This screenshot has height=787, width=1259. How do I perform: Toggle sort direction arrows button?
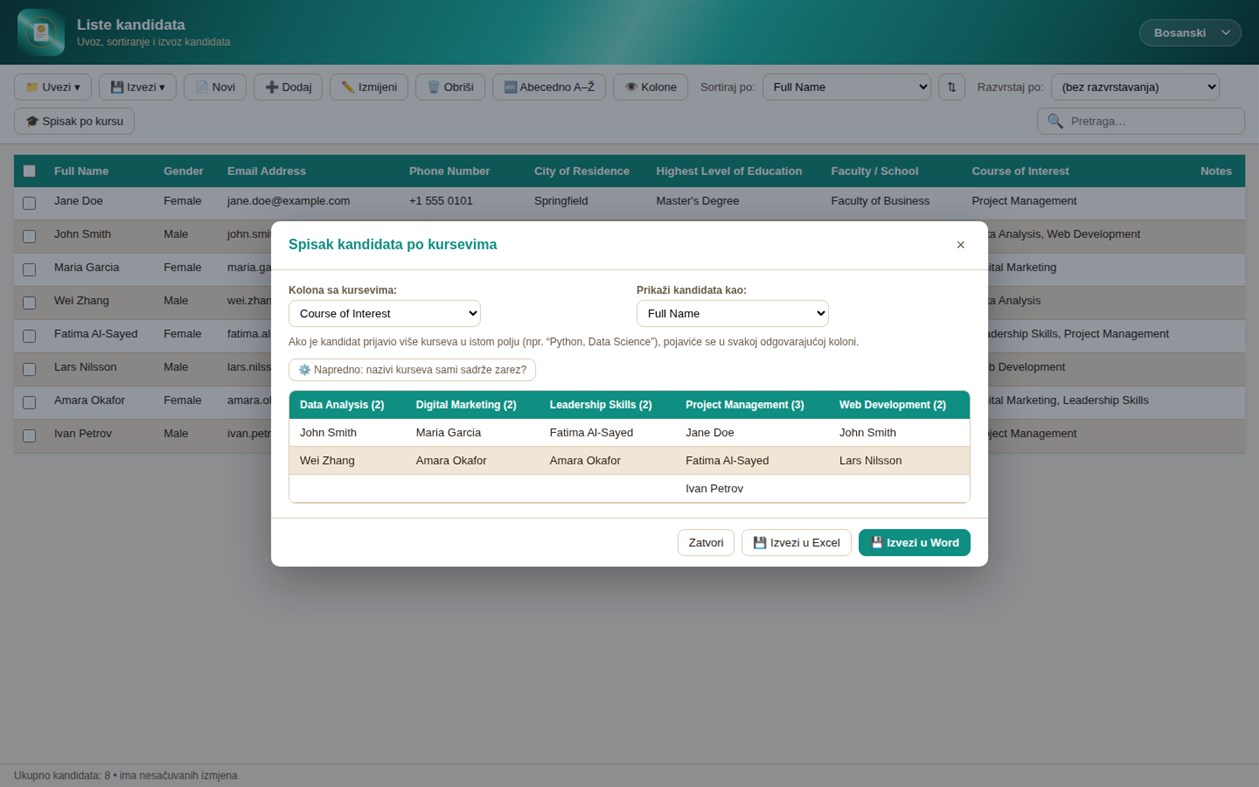point(951,87)
